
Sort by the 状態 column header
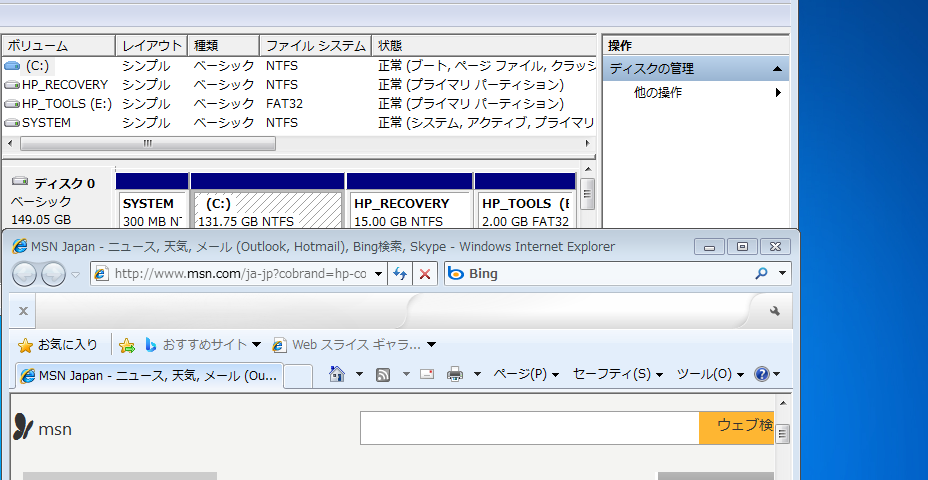[484, 46]
